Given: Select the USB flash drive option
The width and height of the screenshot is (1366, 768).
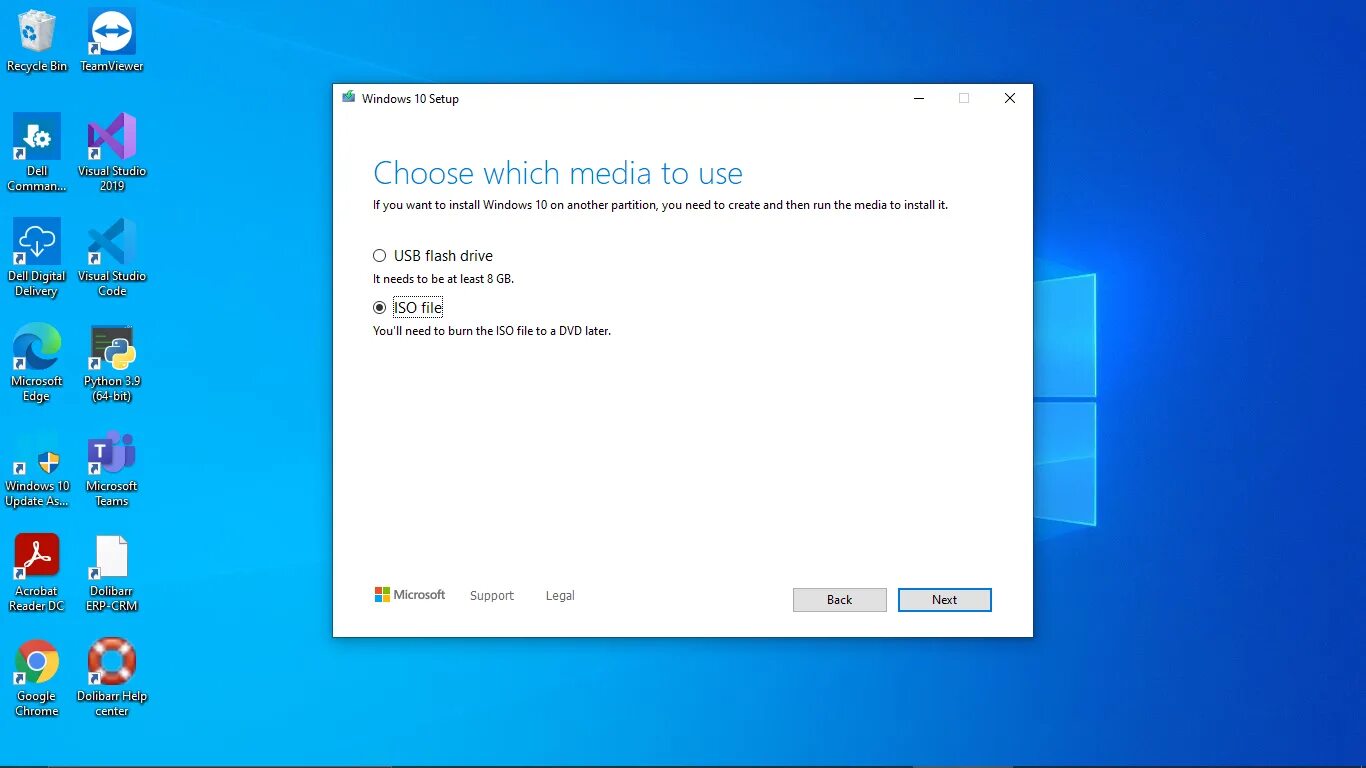Looking at the screenshot, I should pyautogui.click(x=433, y=256).
